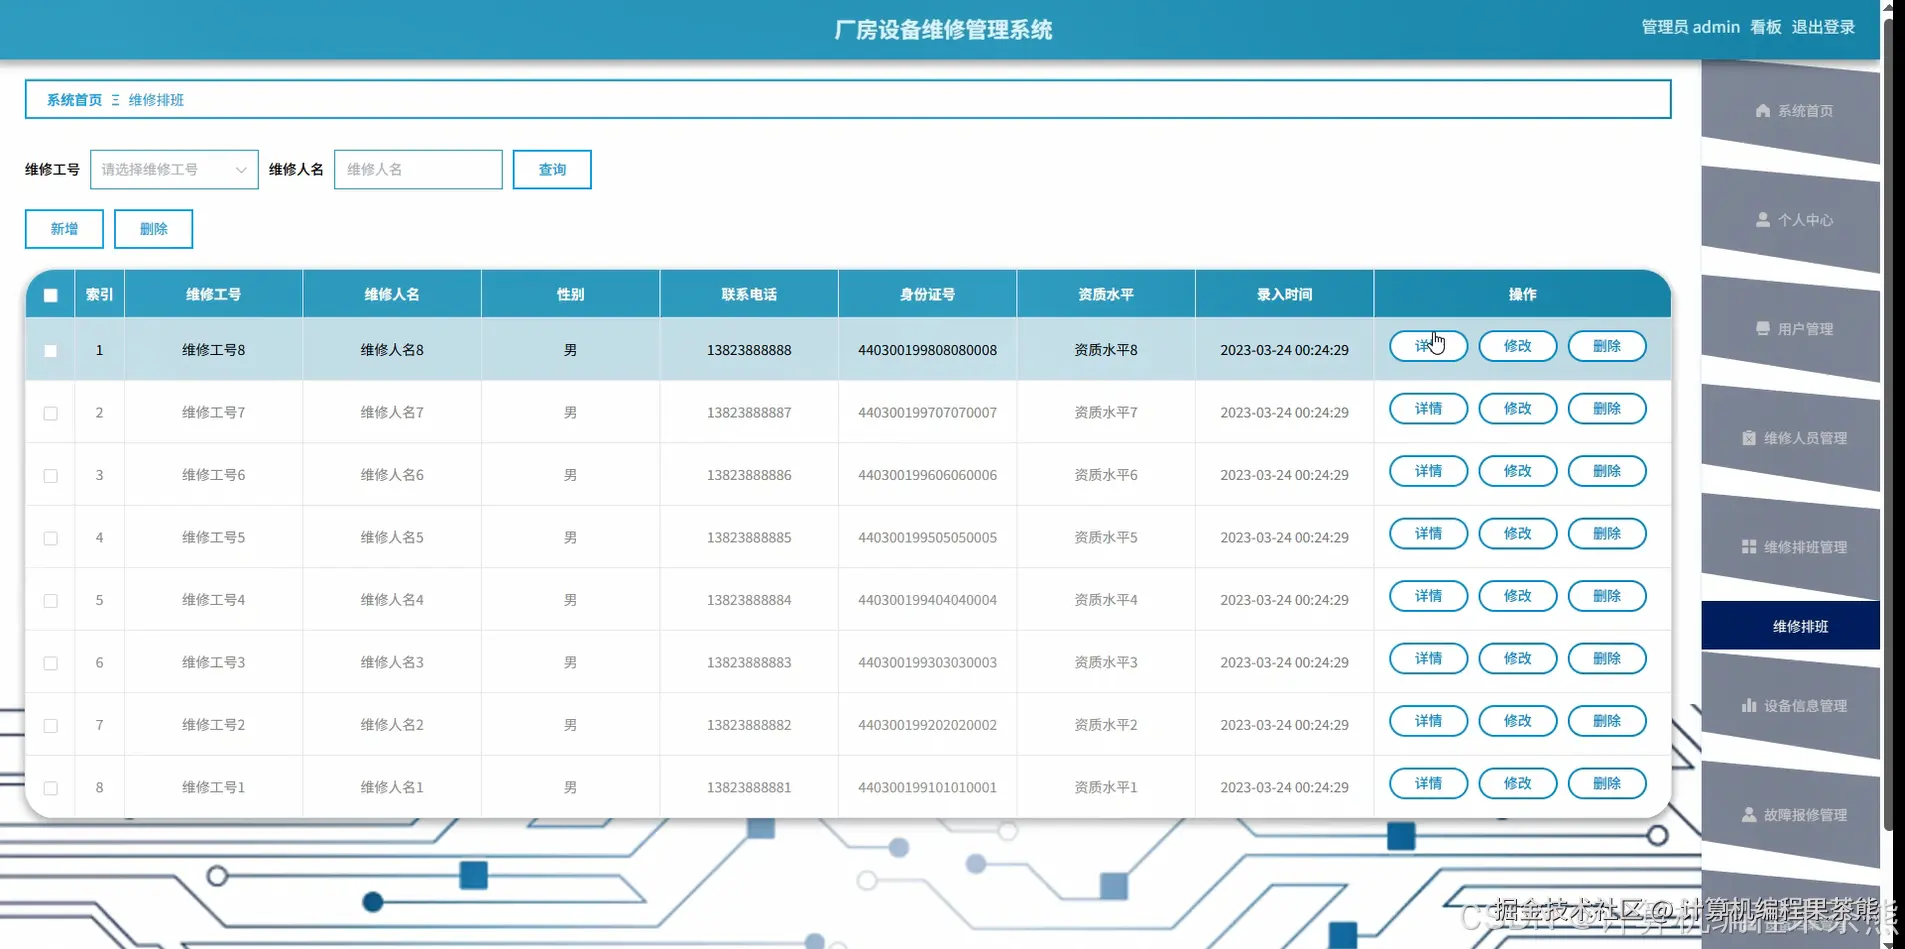Click 修改 for 维修工号5
The height and width of the screenshot is (949, 1905).
(x=1517, y=534)
